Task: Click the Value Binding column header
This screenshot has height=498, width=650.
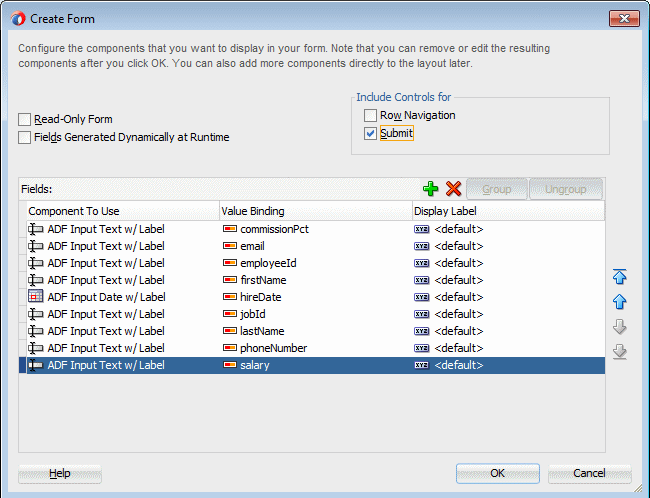Action: click(x=315, y=211)
